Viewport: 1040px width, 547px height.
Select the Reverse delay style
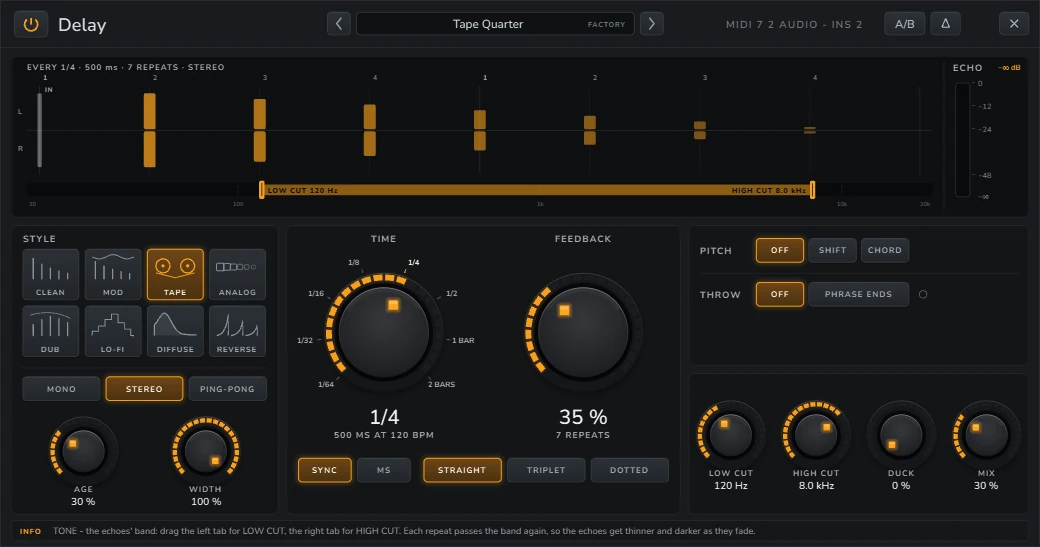tap(237, 332)
